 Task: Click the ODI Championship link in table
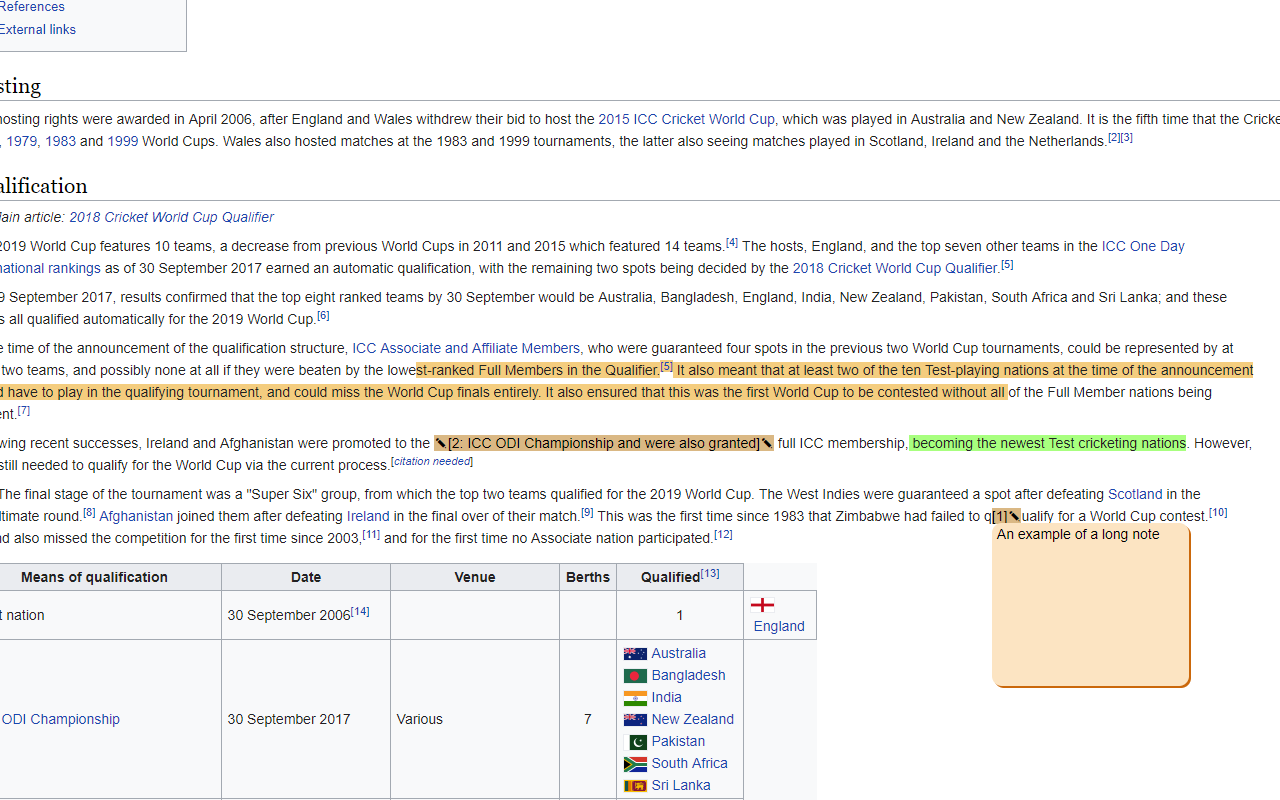pos(60,719)
